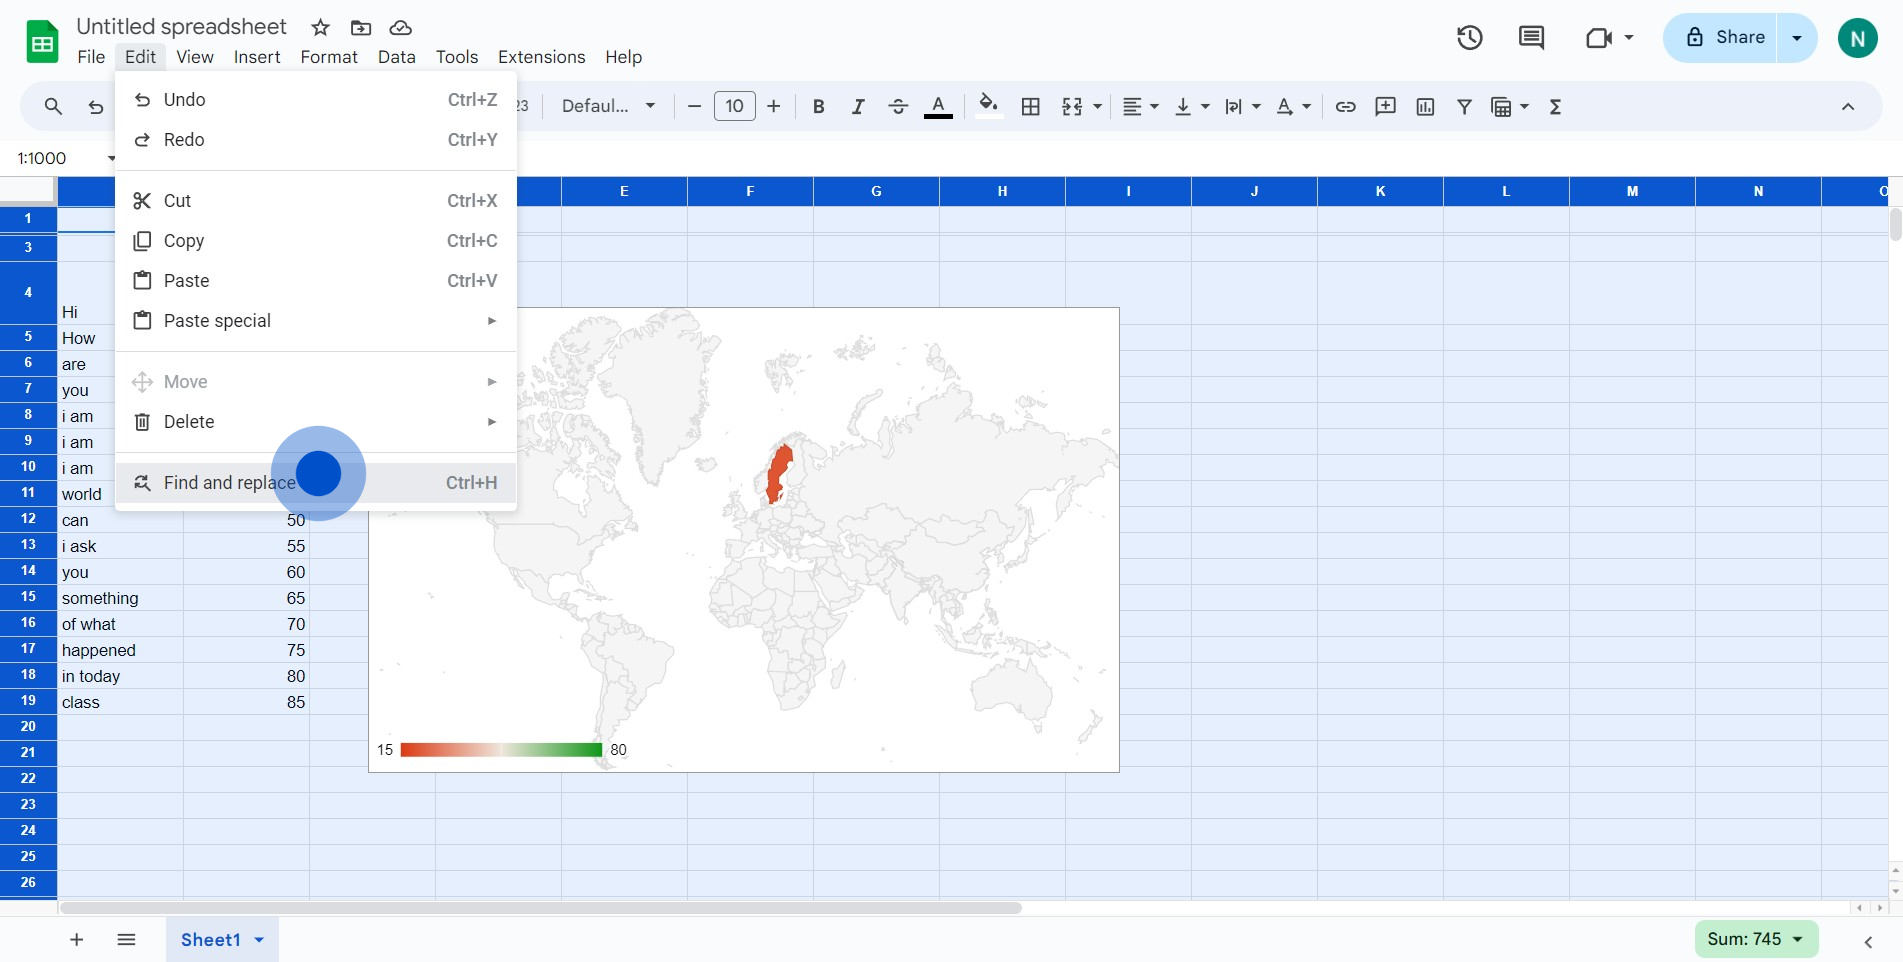Image resolution: width=1903 pixels, height=962 pixels.
Task: Open the Share options arrow
Action: point(1797,38)
